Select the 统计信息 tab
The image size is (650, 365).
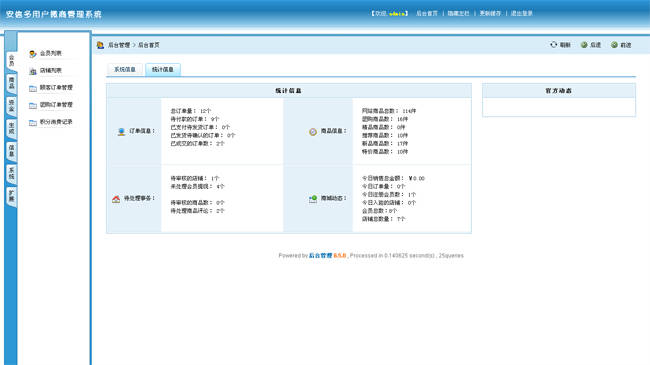click(x=162, y=69)
